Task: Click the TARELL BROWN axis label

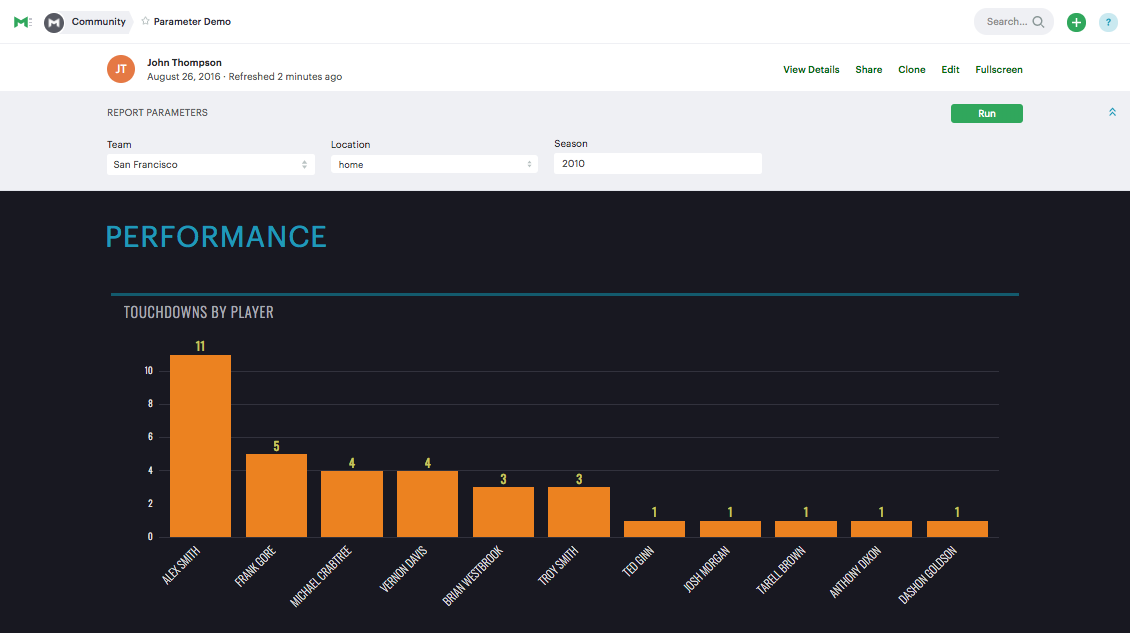Action: tap(780, 570)
